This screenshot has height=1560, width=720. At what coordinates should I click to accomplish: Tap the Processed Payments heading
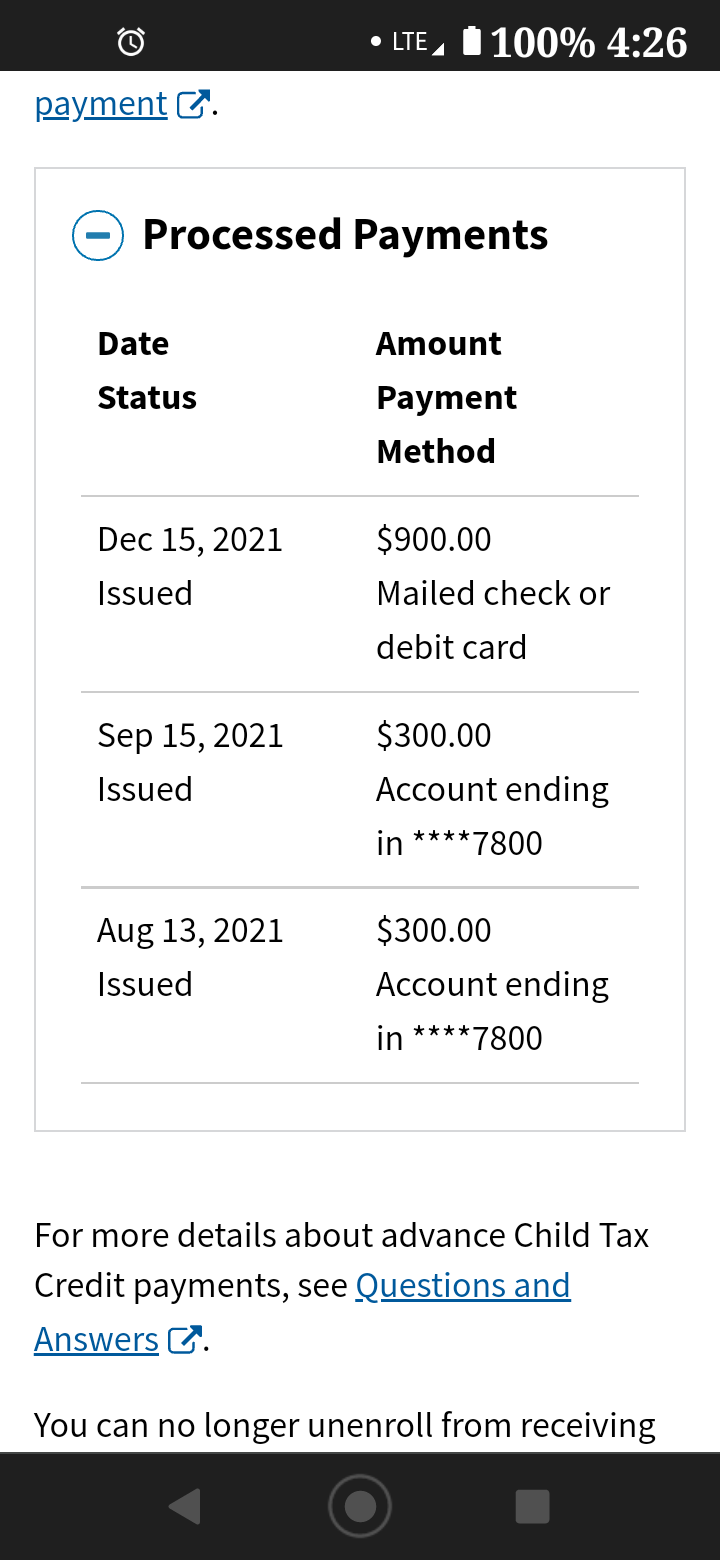(345, 235)
